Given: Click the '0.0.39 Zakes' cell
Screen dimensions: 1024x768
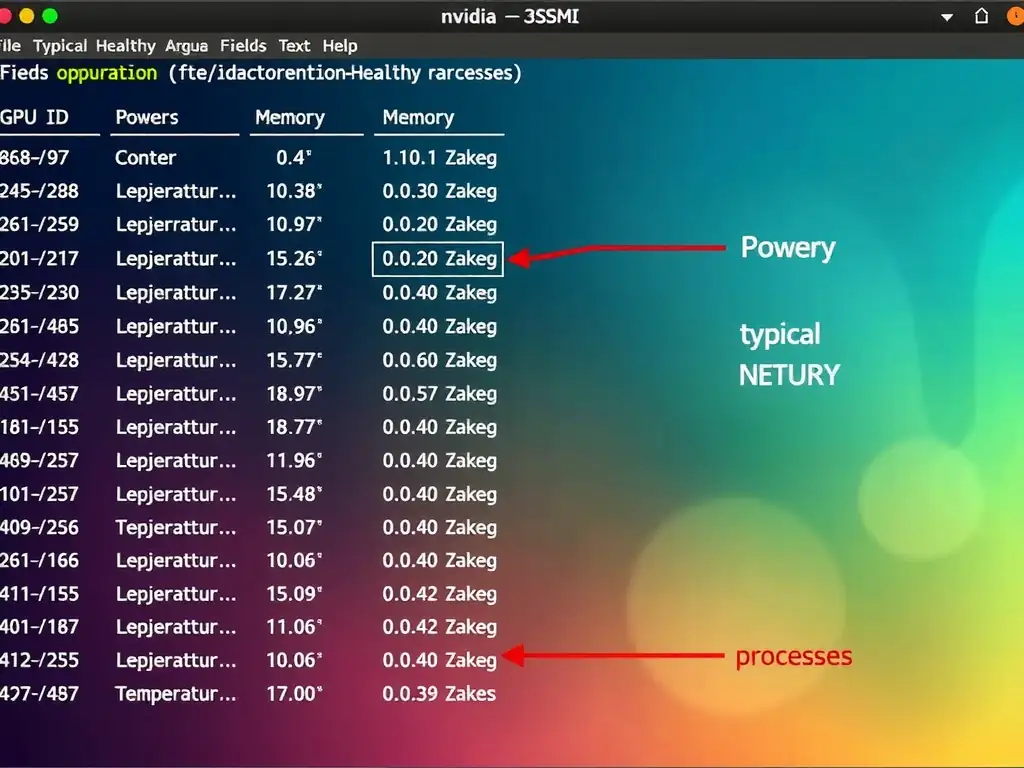Looking at the screenshot, I should 439,694.
